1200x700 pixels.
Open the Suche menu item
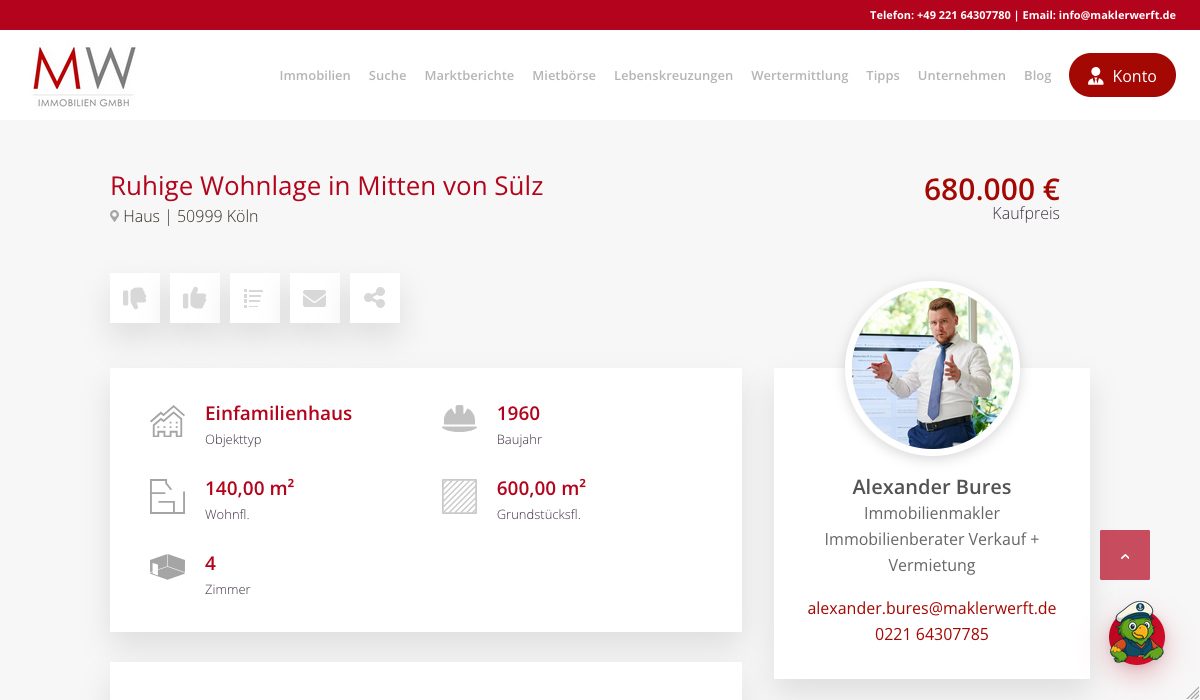[x=387, y=75]
